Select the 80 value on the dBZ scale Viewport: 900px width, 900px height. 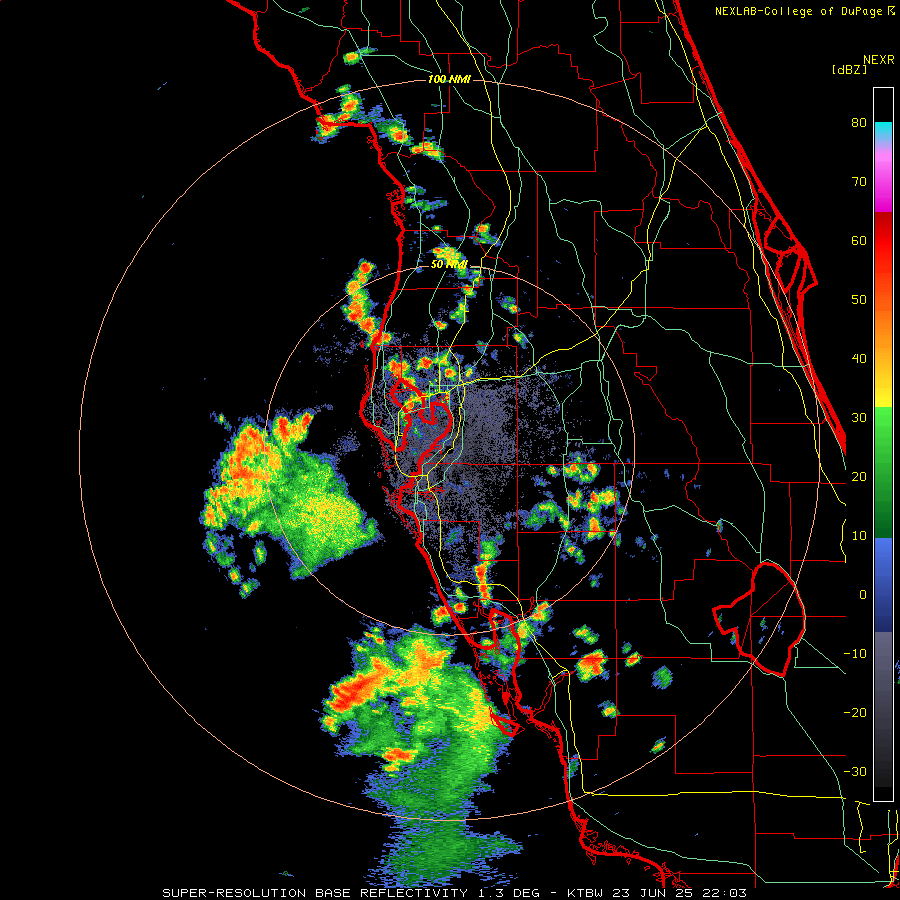click(859, 122)
